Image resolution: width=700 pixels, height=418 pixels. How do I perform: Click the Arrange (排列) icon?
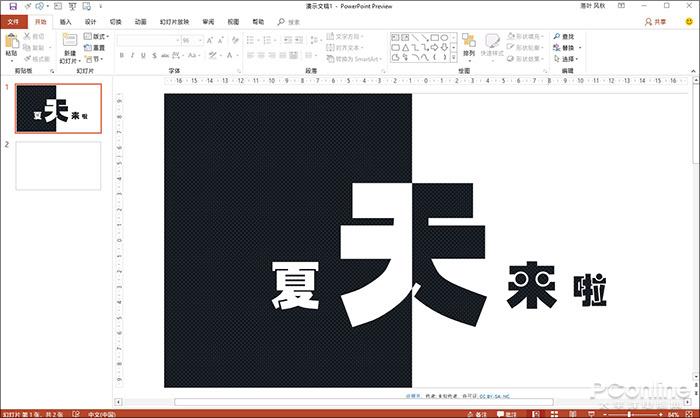pyautogui.click(x=468, y=44)
